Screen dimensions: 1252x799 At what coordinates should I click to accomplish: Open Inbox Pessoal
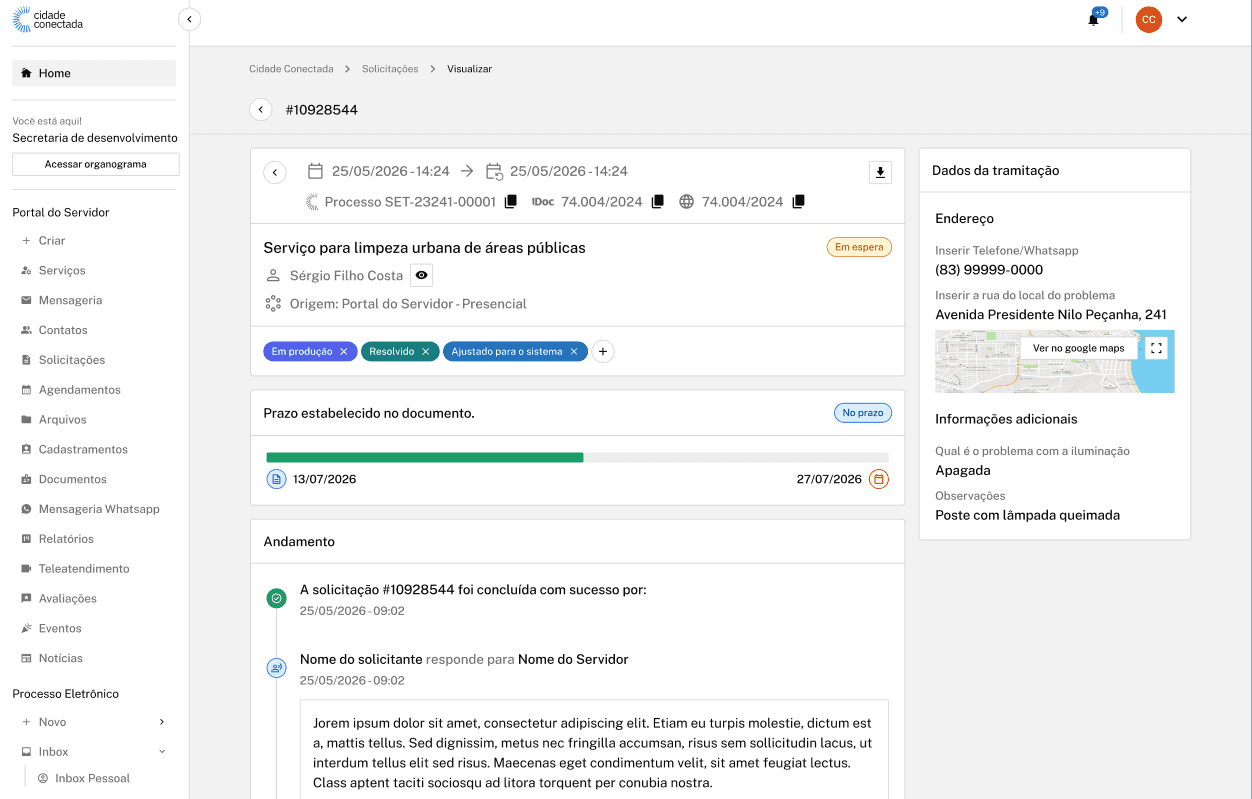coord(92,779)
